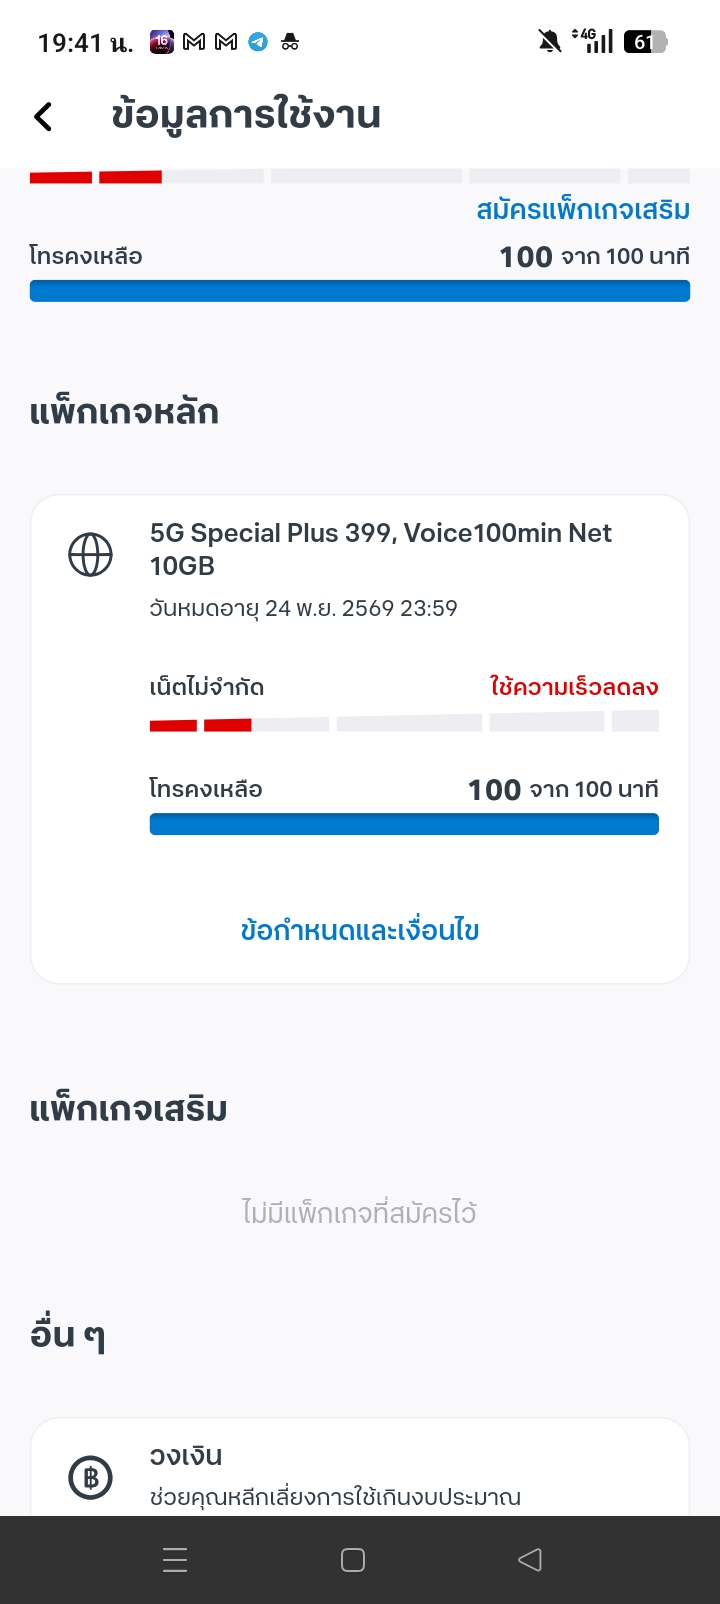Screen dimensions: 720x1604
Task: Open the วงเงิน credit limit card
Action: tap(360, 1470)
